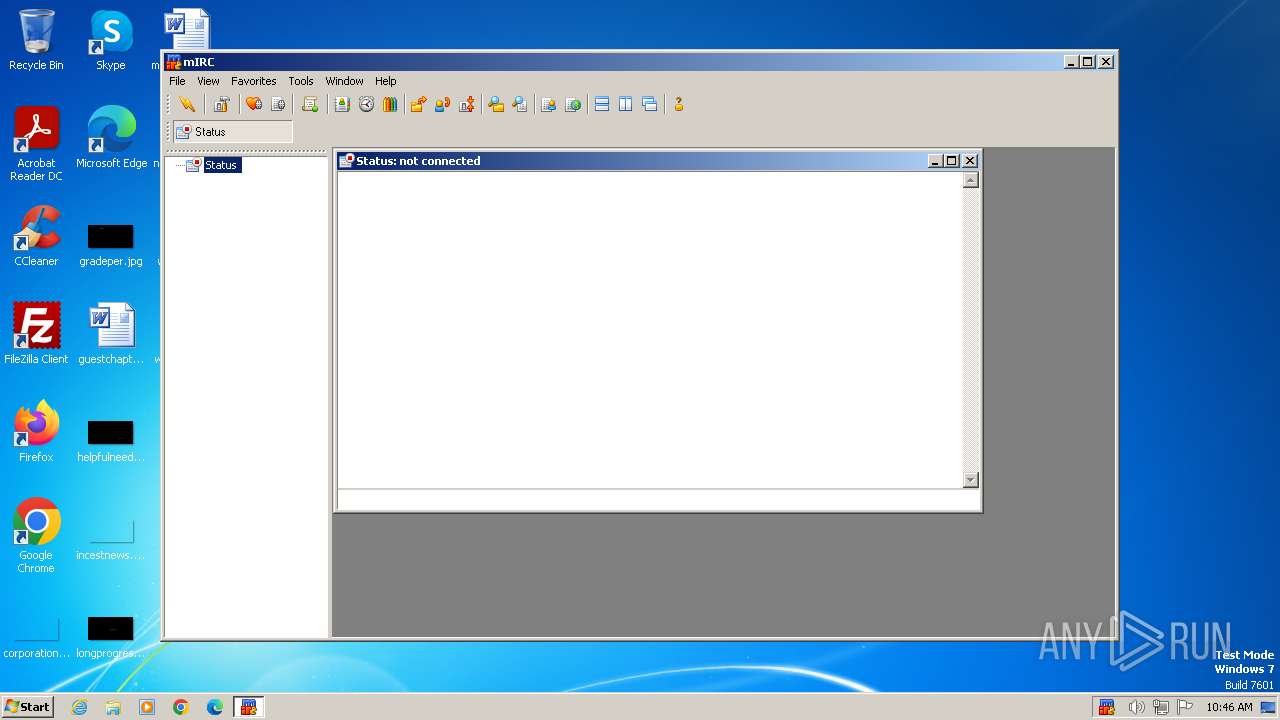Screen dimensions: 1280x720
Task: Open Internet Explorer from the taskbar
Action: [79, 707]
